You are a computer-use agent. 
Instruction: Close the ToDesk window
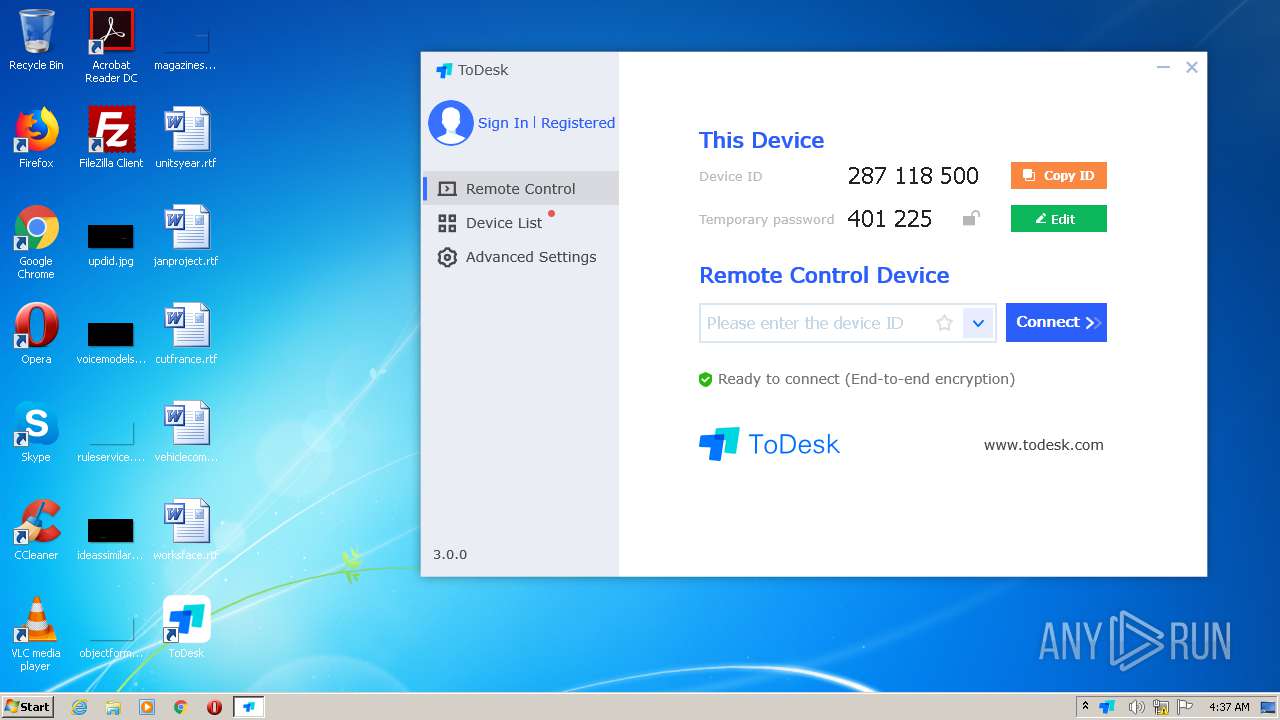[1191, 67]
